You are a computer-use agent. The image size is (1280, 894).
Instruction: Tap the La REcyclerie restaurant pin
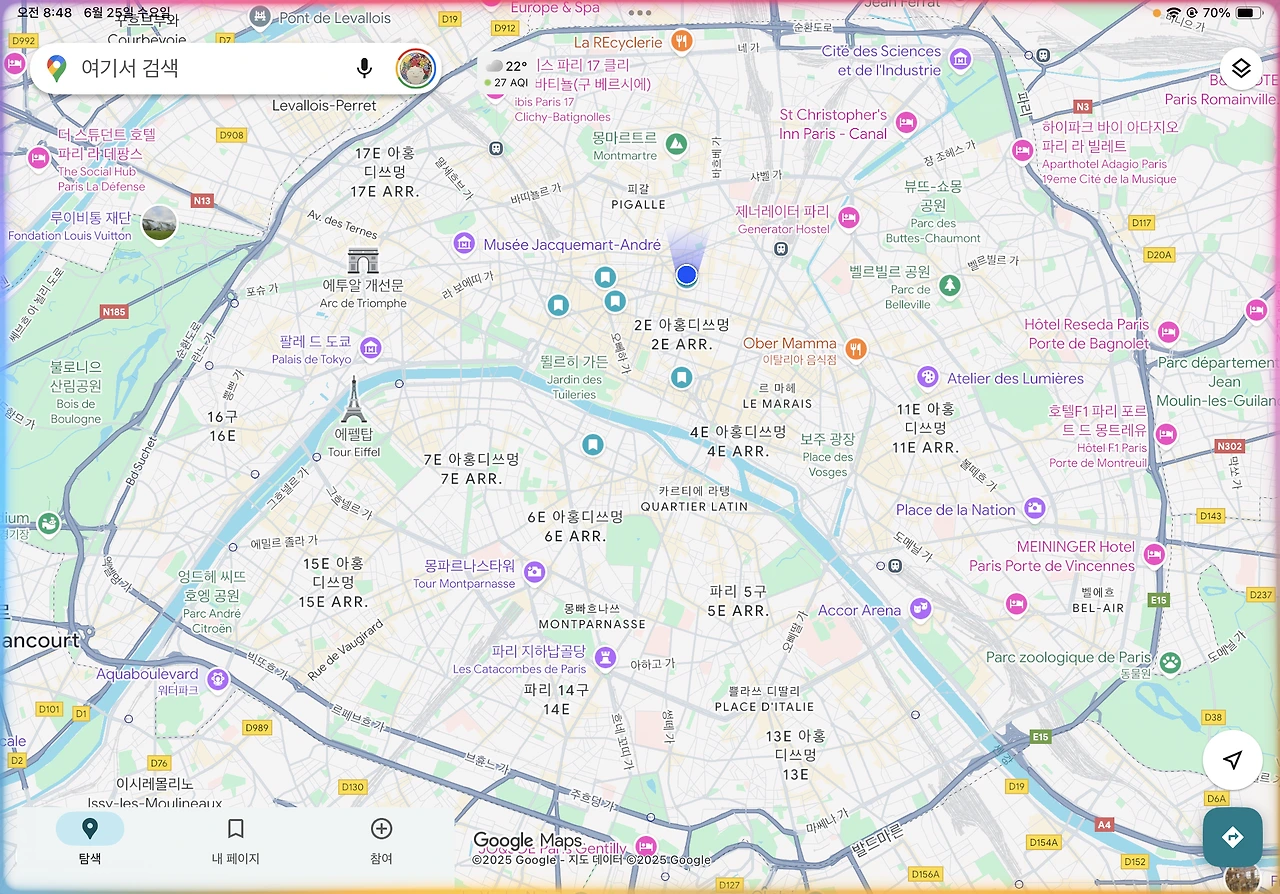(x=682, y=41)
